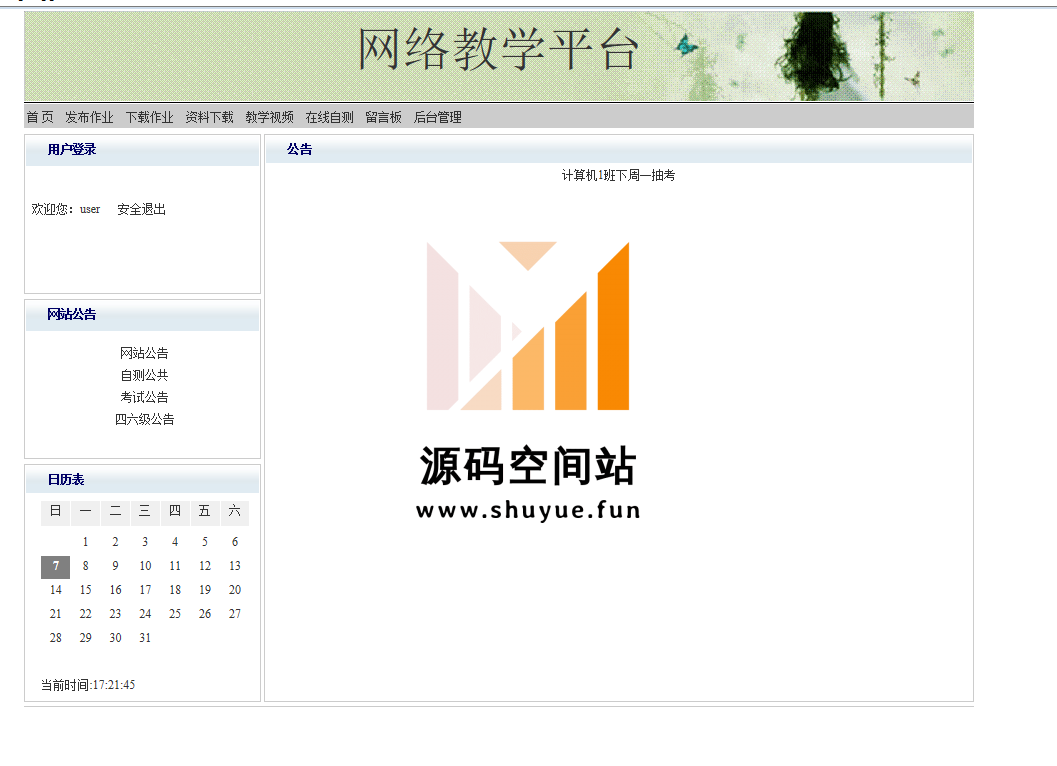Click the 四 weekday header in the calendar
Viewport: 1057px width, 766px height.
point(175,511)
